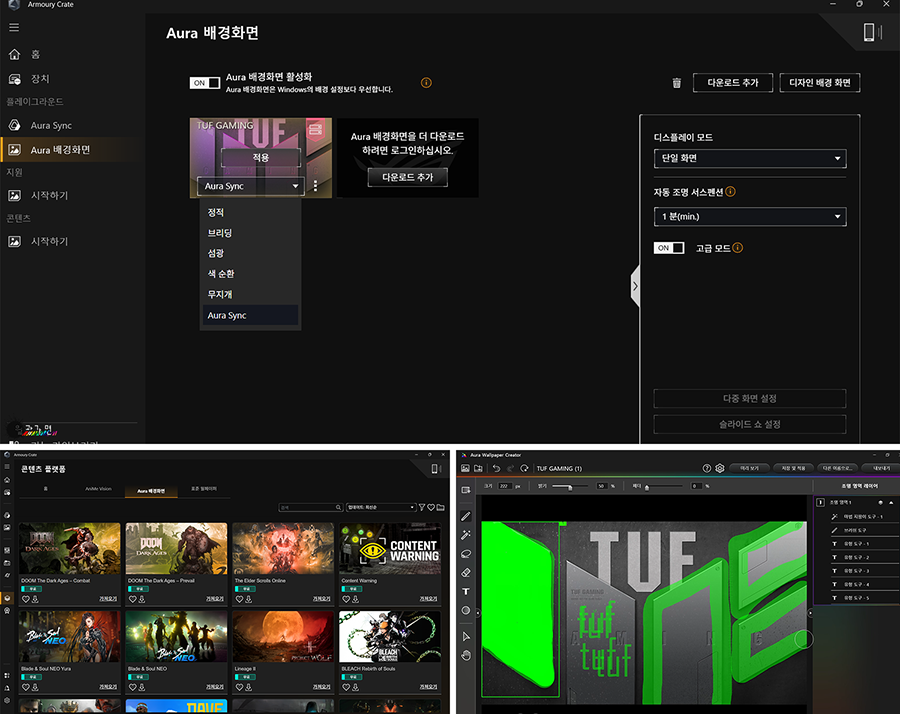The image size is (900, 714).
Task: Click 다운로드 추가 in the login prompt card
Action: pos(408,177)
